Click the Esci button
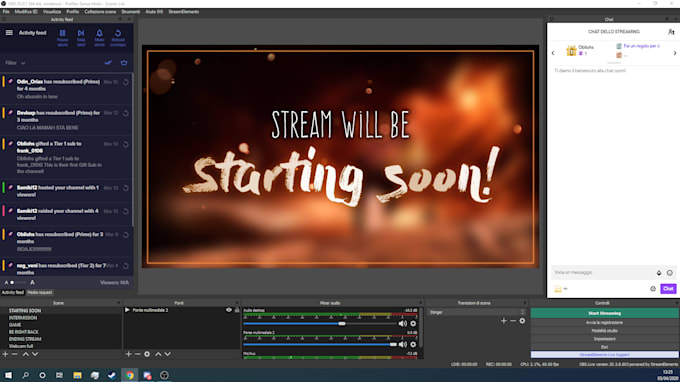The width and height of the screenshot is (680, 382). (605, 347)
